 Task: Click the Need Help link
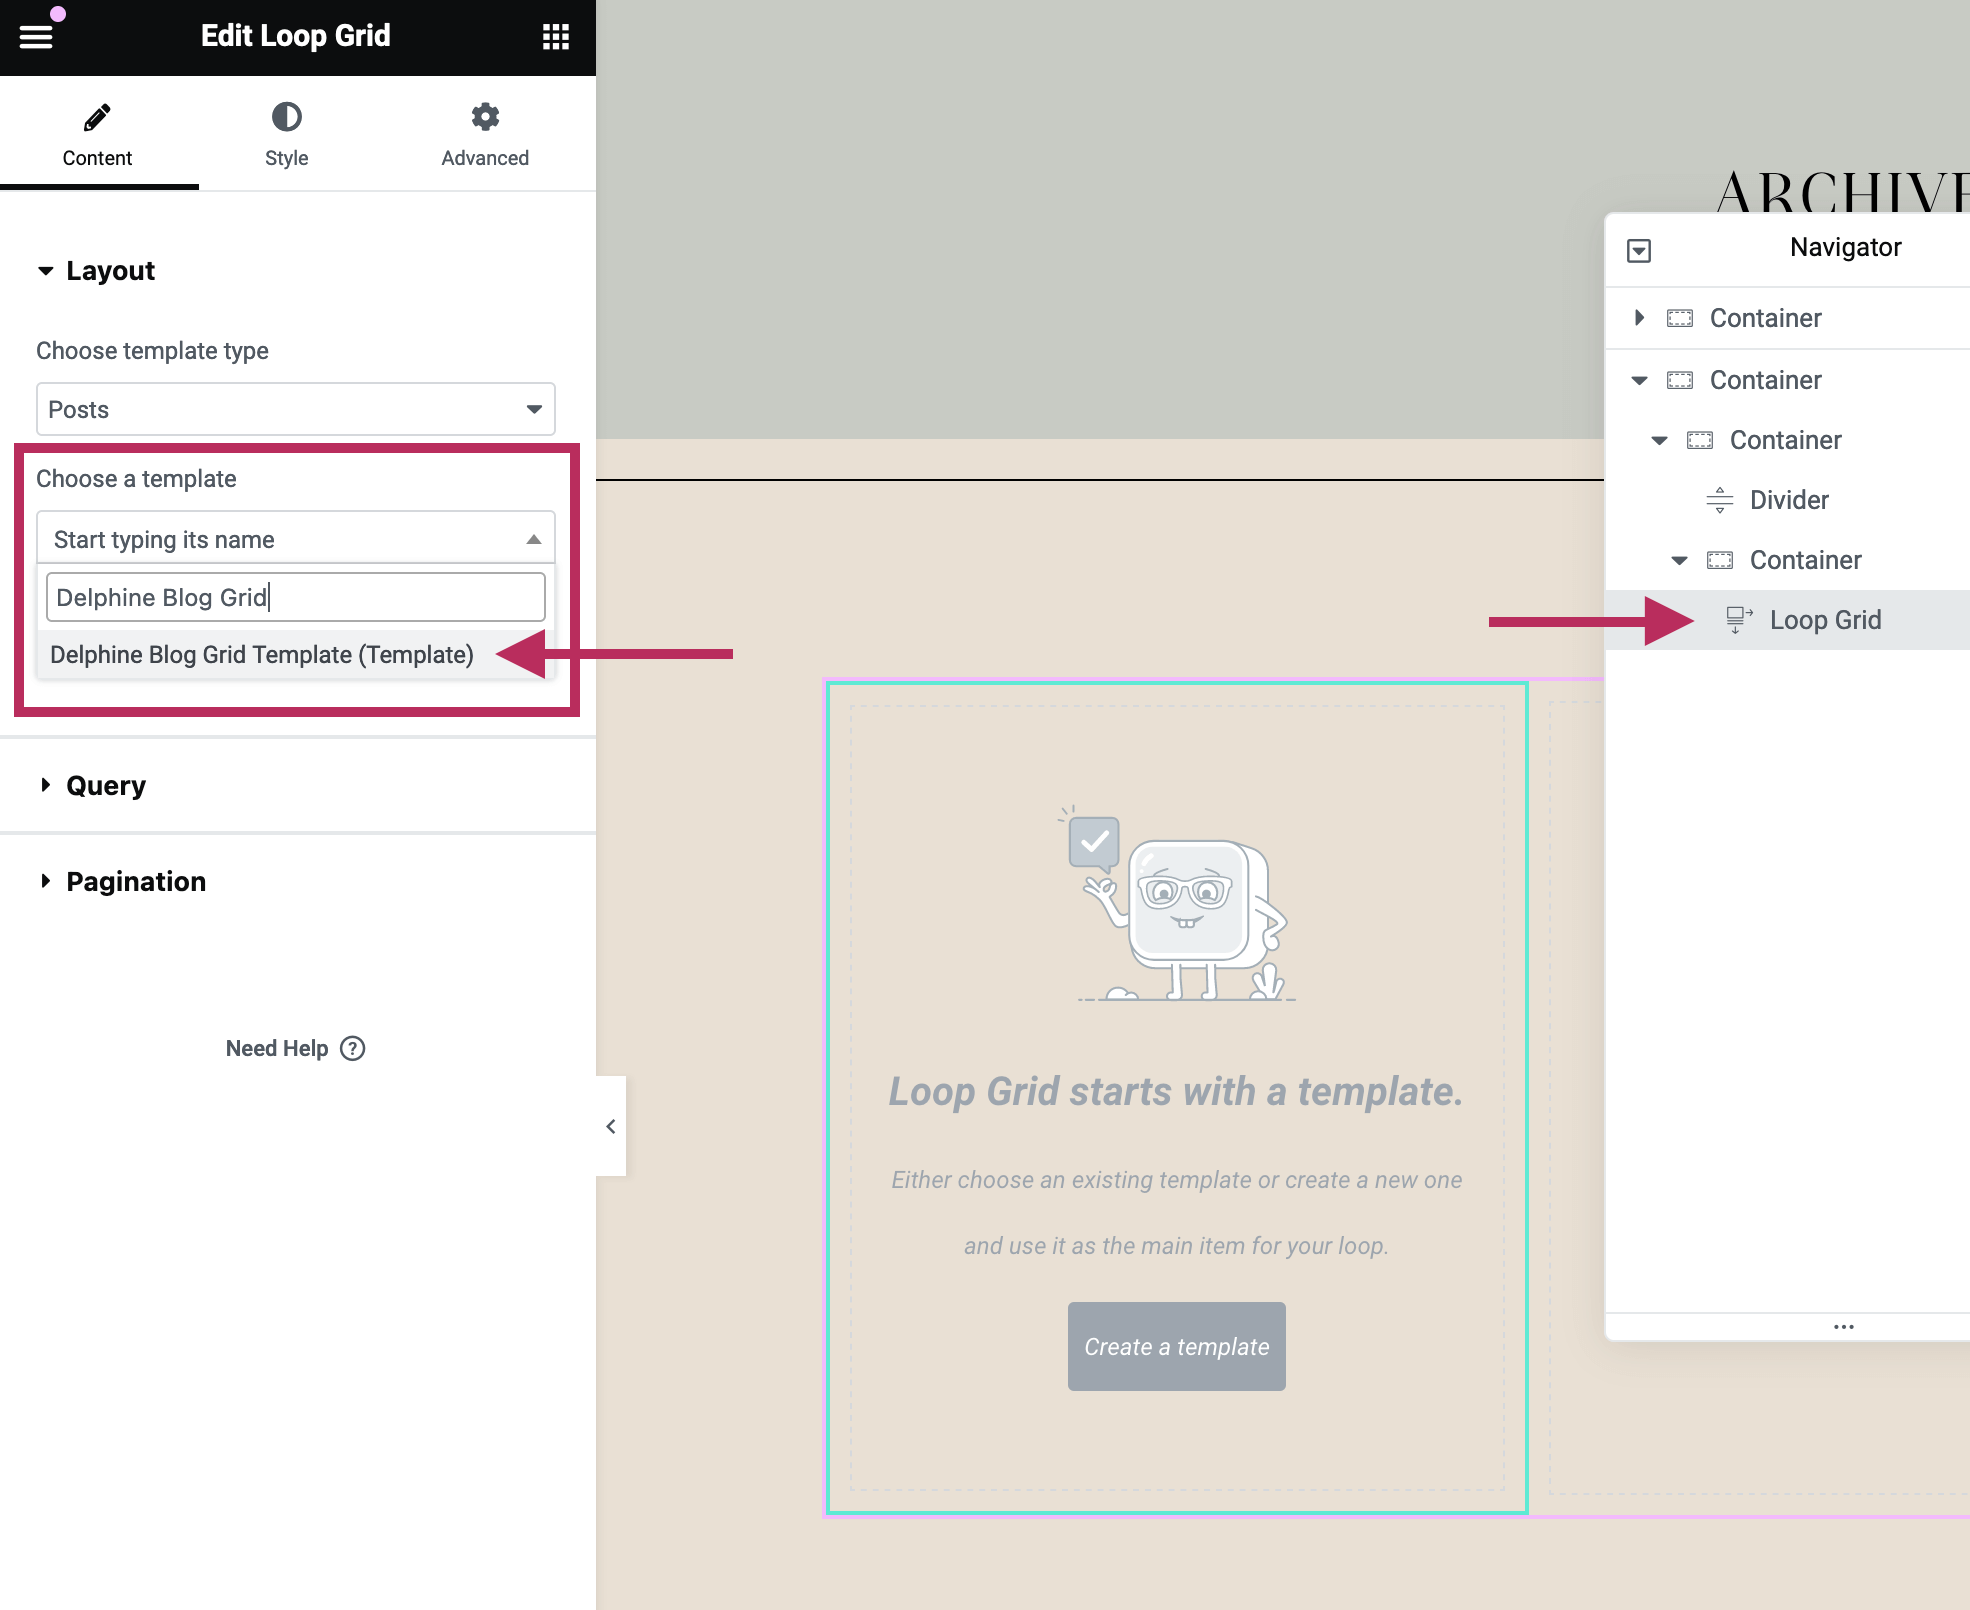pos(277,1048)
